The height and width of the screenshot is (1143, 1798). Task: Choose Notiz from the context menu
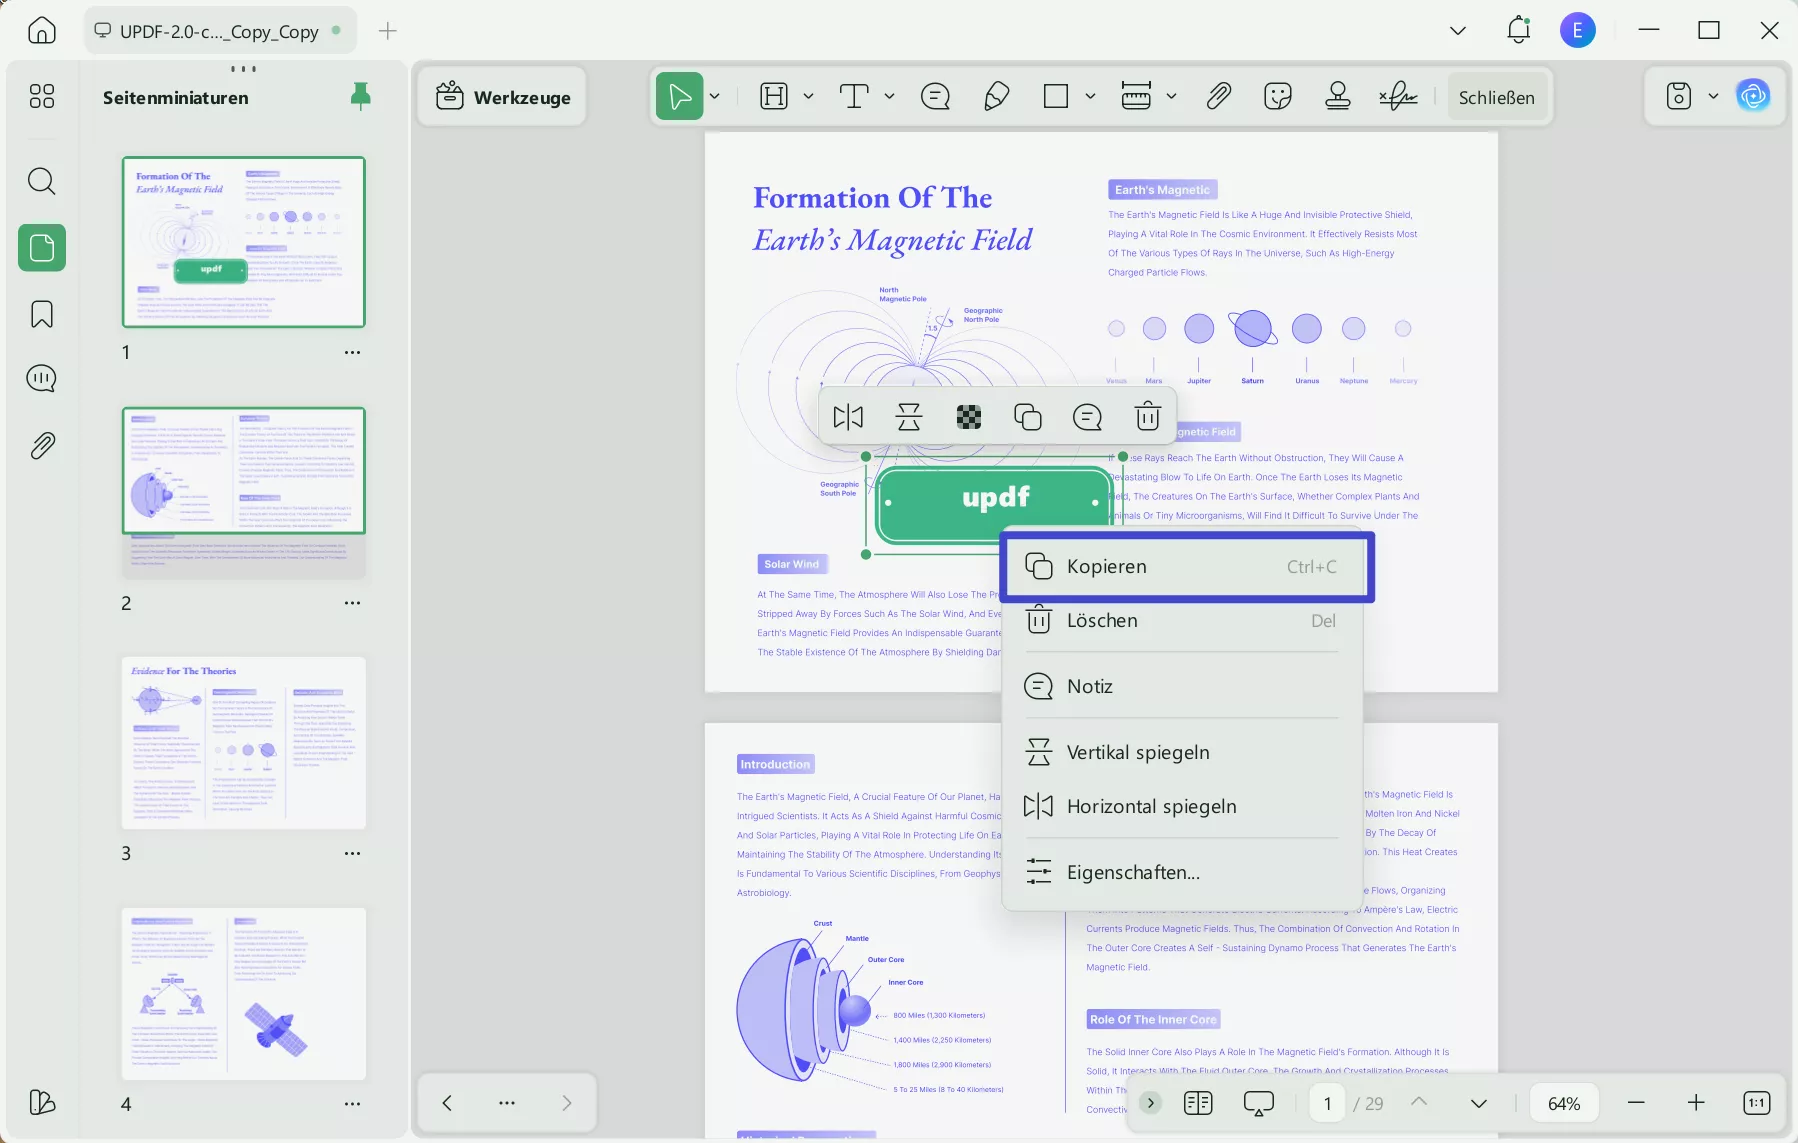(x=1181, y=686)
